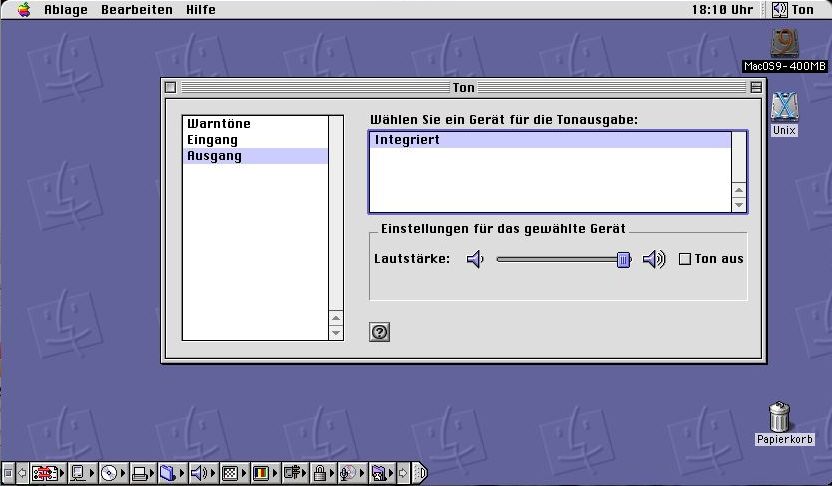
Task: Click the control strip right scroll arrow
Action: (x=403, y=473)
